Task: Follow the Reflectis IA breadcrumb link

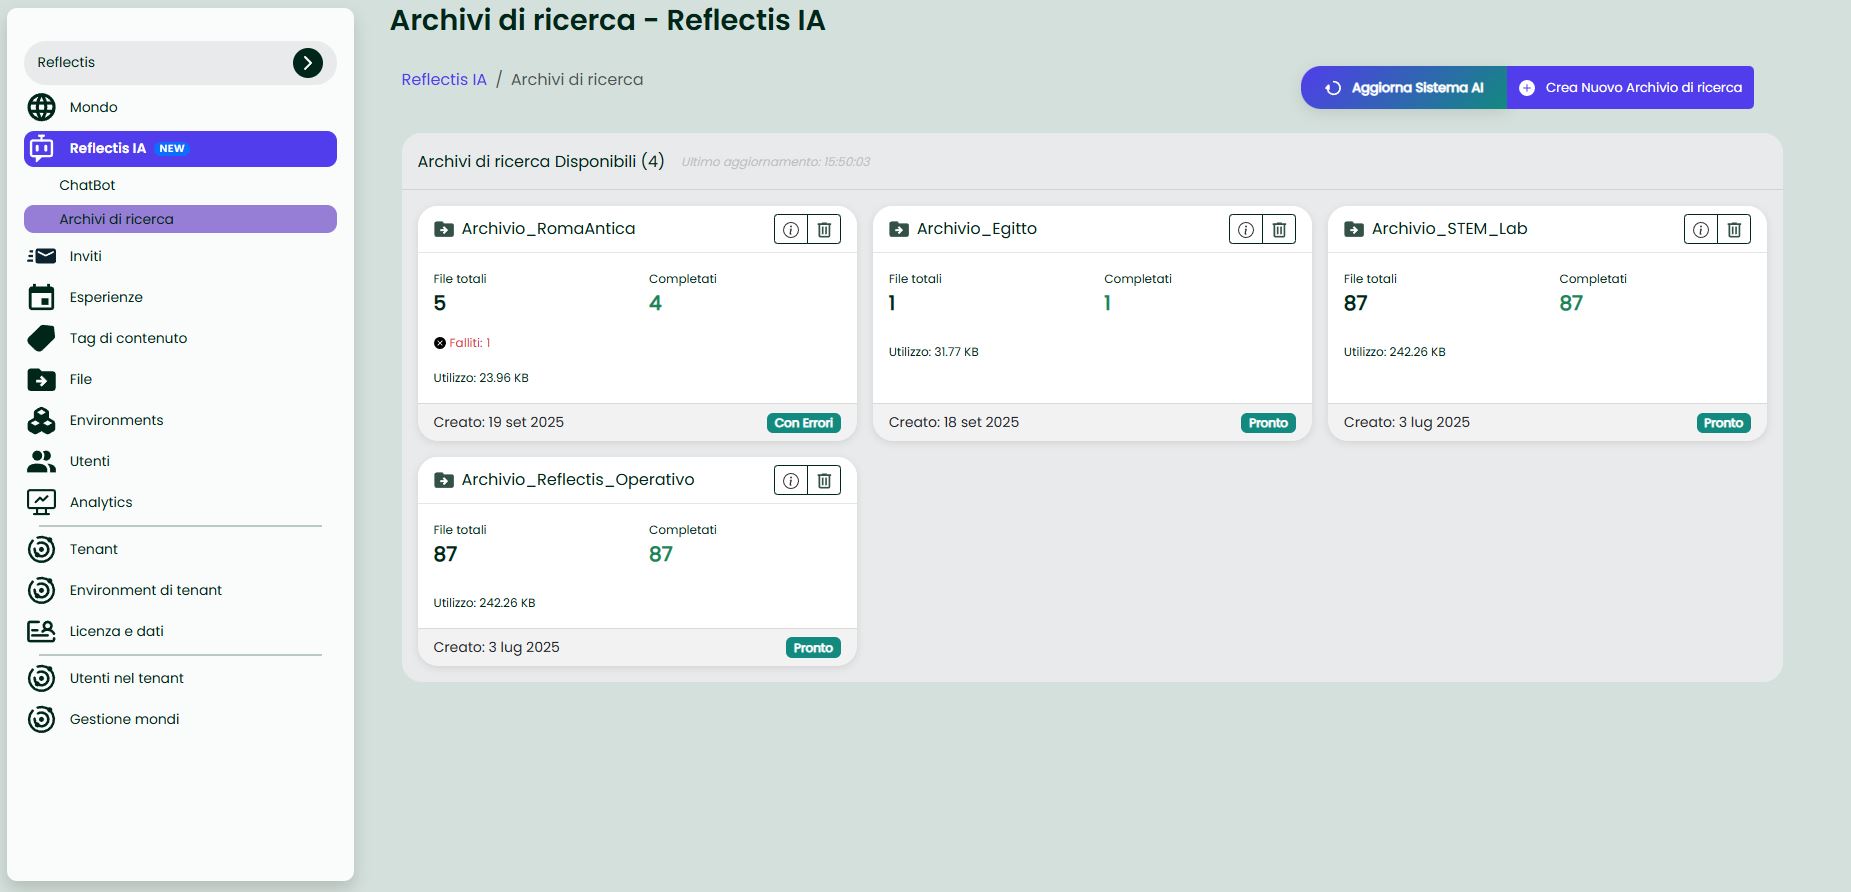Action: [443, 80]
